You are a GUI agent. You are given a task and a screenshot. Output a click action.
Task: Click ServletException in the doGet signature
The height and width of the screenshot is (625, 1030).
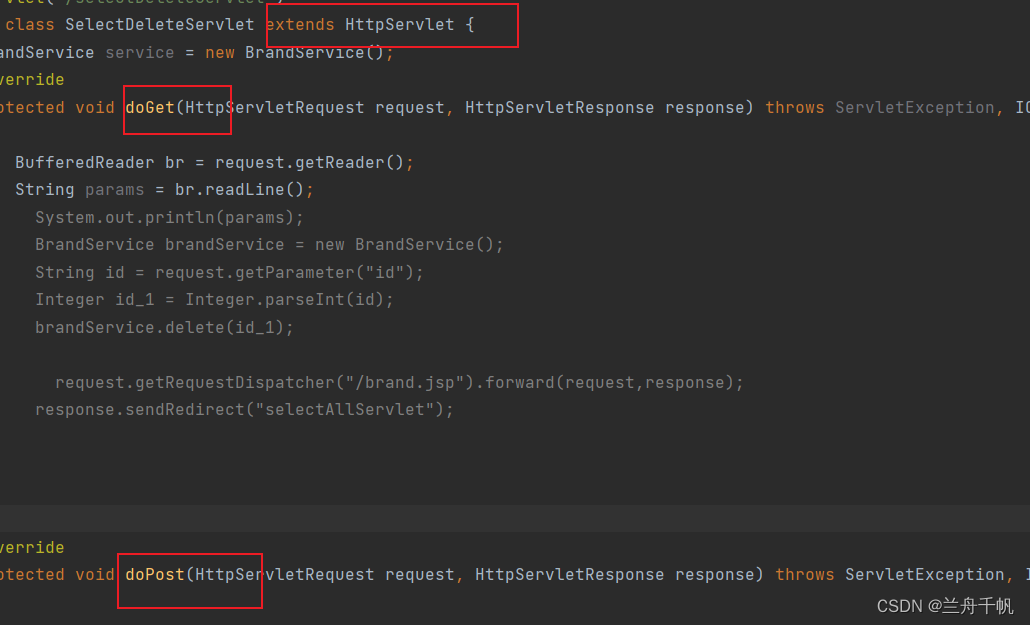click(x=914, y=108)
